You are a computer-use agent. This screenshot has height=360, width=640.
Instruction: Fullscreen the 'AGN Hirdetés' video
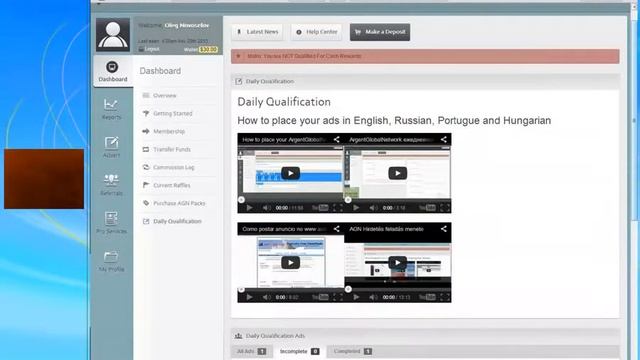pyautogui.click(x=445, y=297)
